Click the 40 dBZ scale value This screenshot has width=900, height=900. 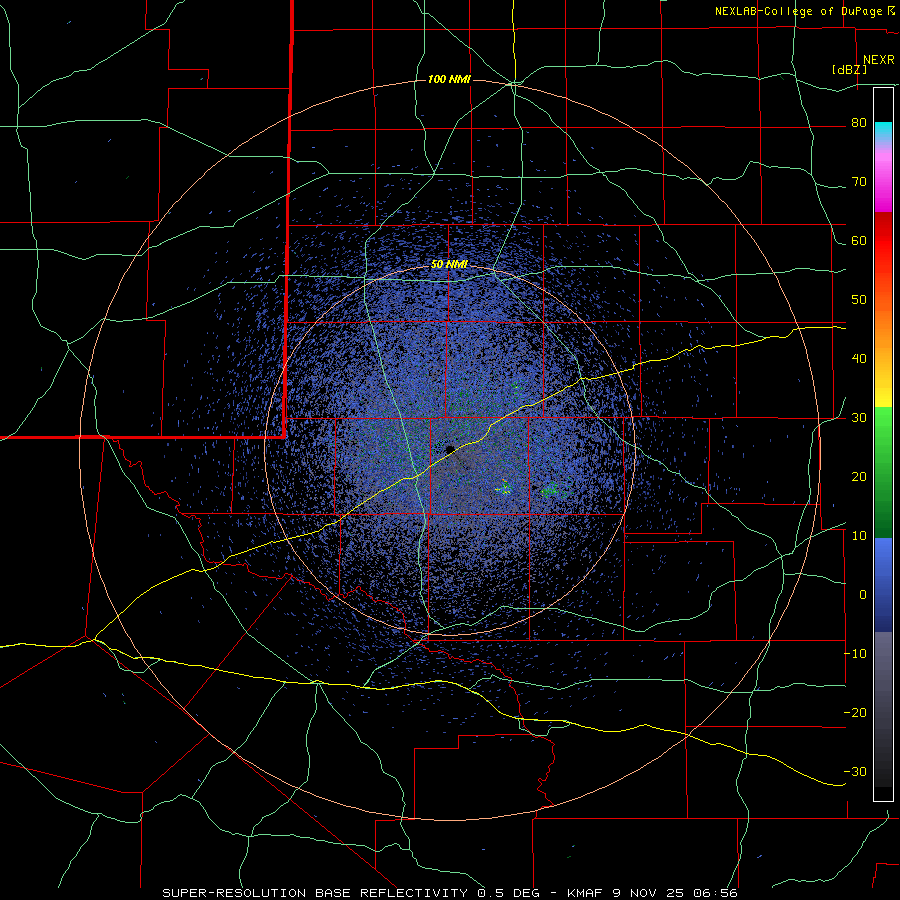click(859, 359)
